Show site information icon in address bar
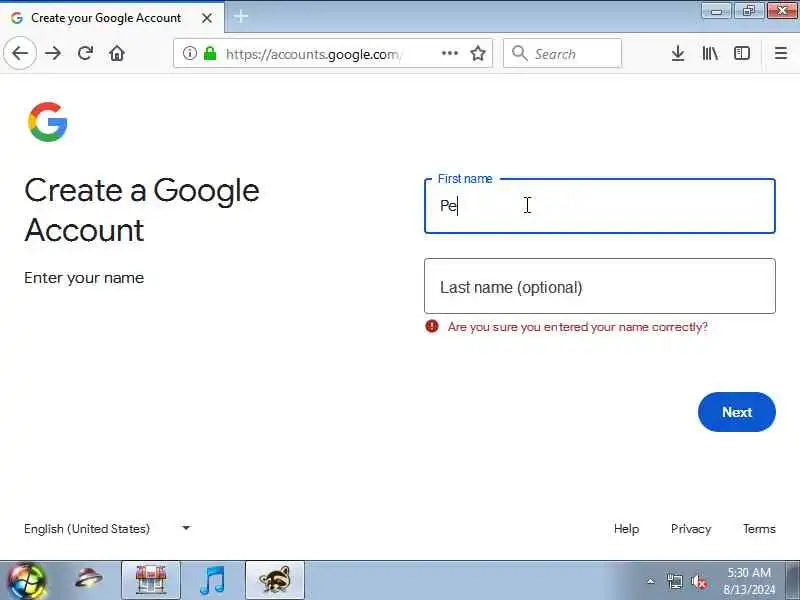This screenshot has width=800, height=600. (x=190, y=53)
